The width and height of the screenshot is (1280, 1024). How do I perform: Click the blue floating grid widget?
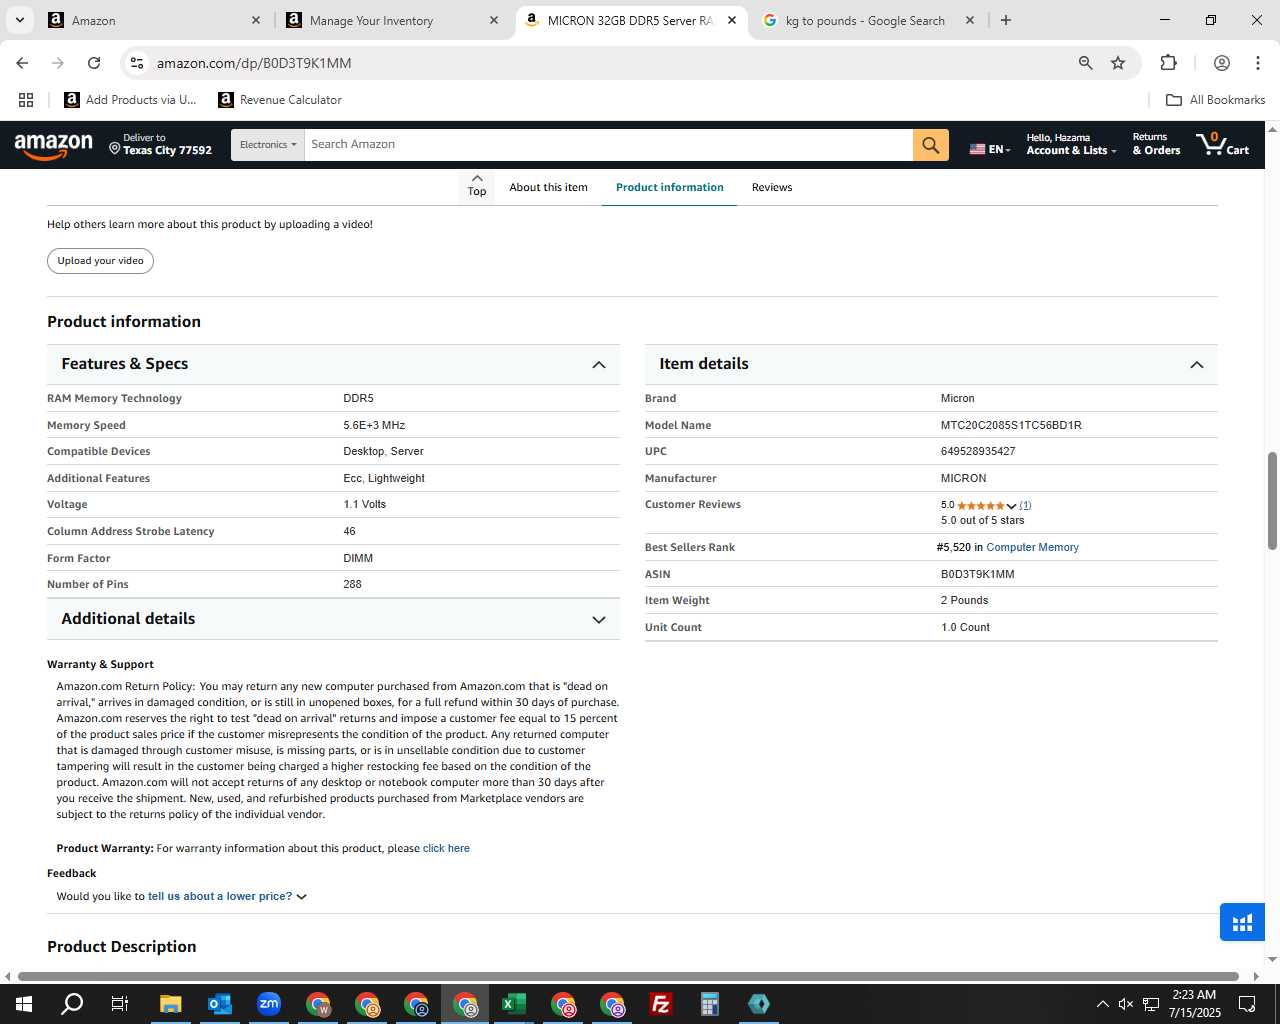click(1242, 922)
